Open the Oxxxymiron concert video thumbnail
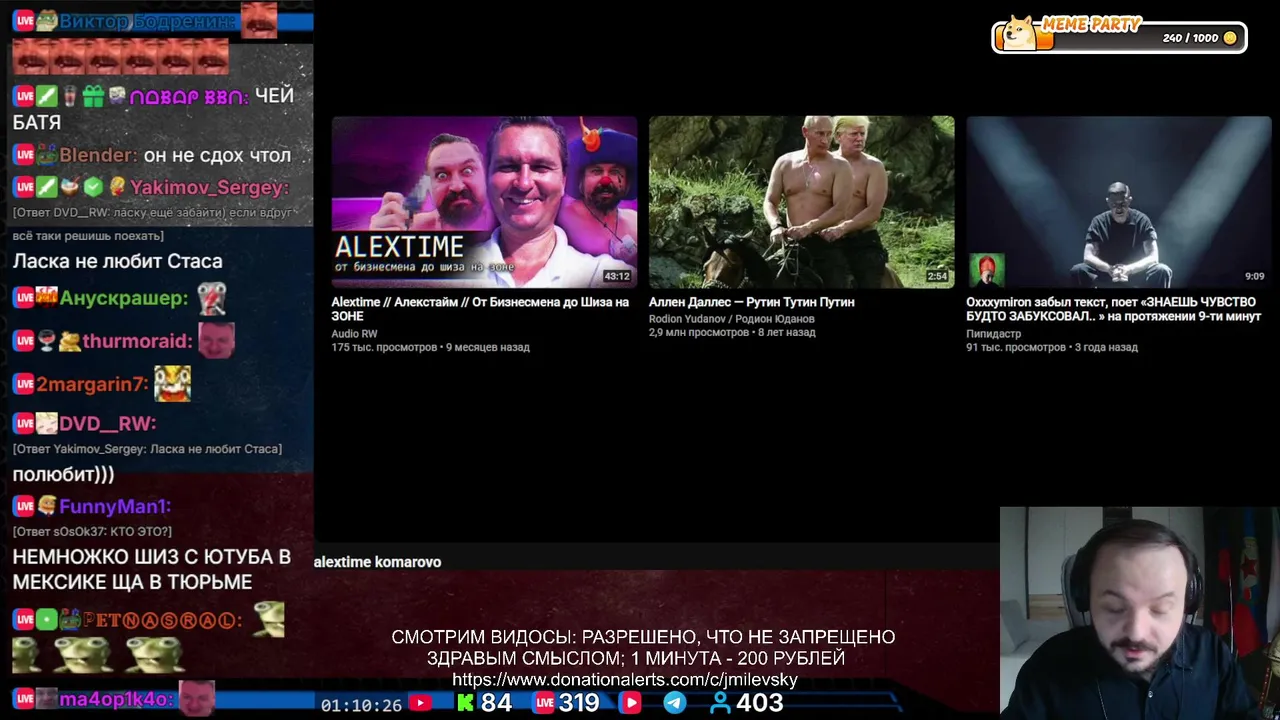 pyautogui.click(x=1118, y=202)
